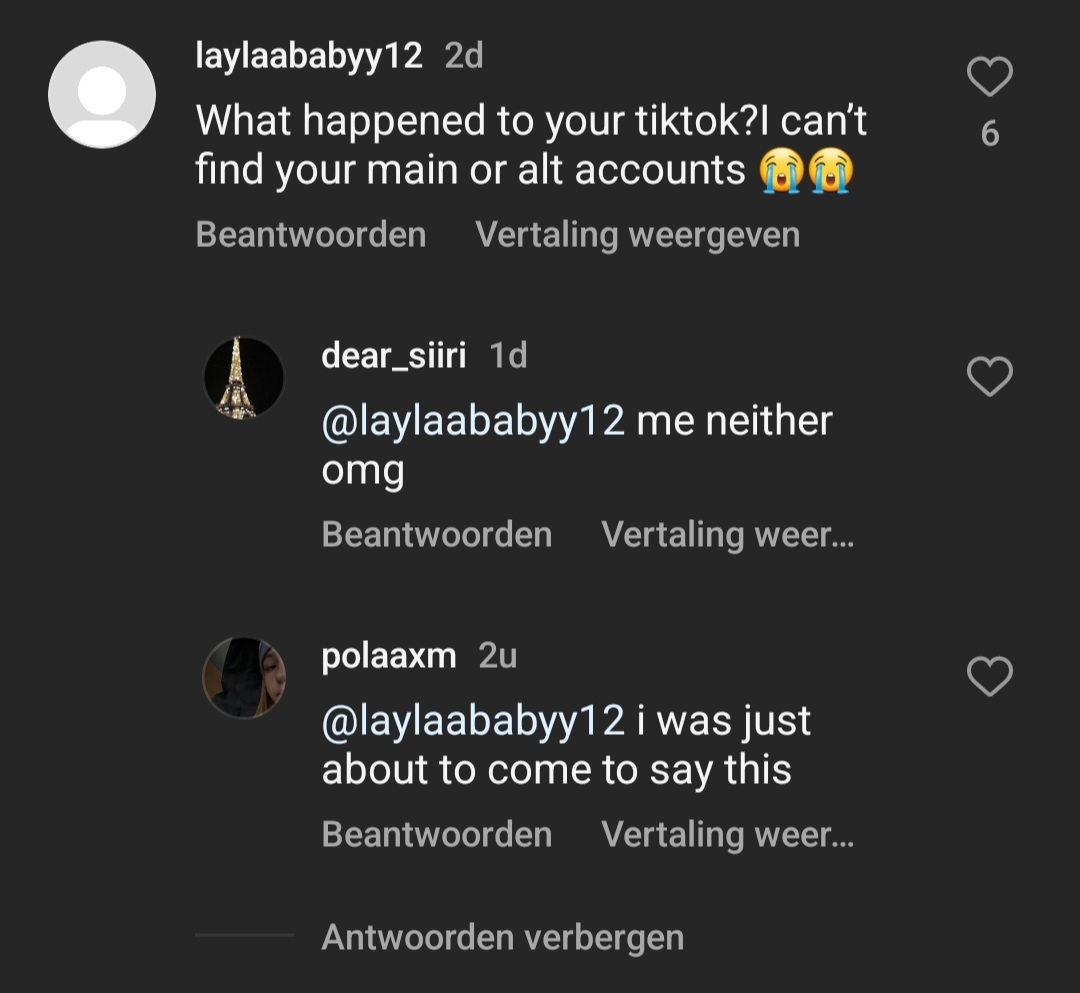Like polaaxm's reply using the heart icon

tap(989, 677)
